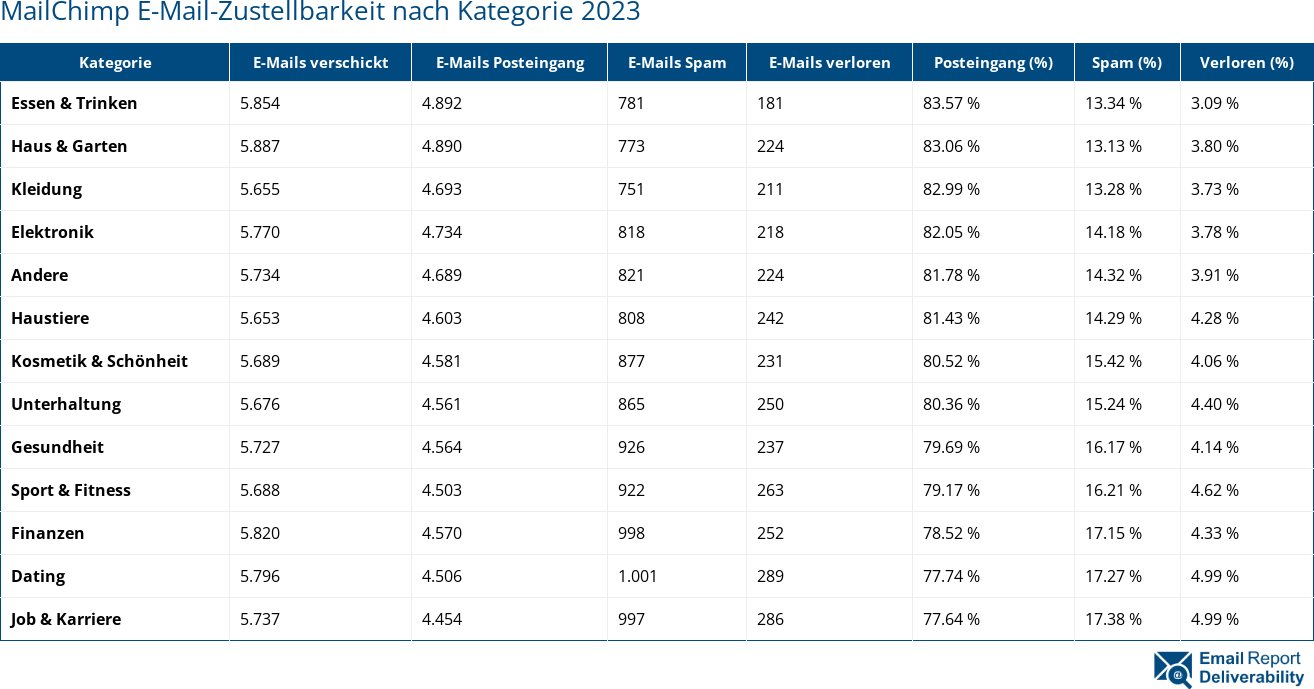Click the 'Kategorie' column header
Viewport: 1314px width, 689px height.
coord(115,62)
